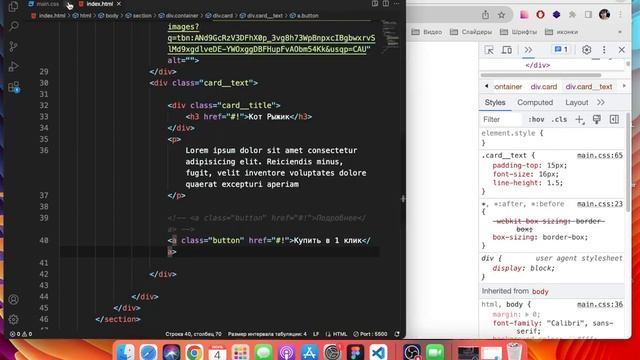
Task: Select the section breadcrumb in VS Code
Action: (x=138, y=16)
